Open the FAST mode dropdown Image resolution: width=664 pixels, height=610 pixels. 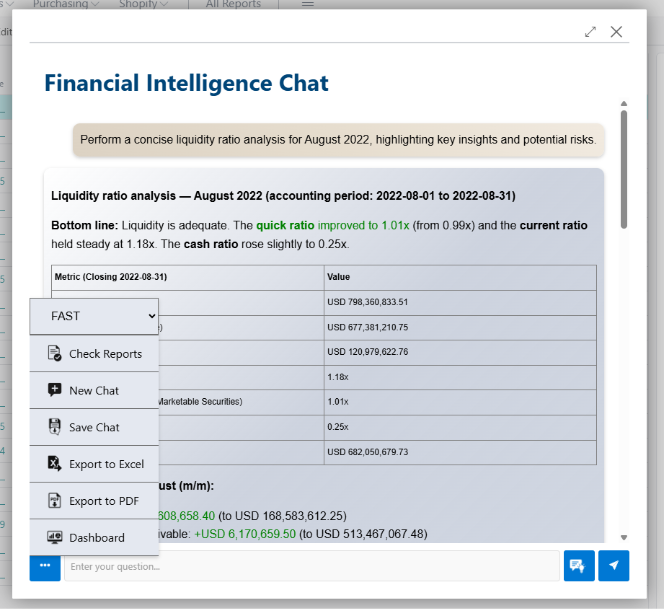click(94, 316)
